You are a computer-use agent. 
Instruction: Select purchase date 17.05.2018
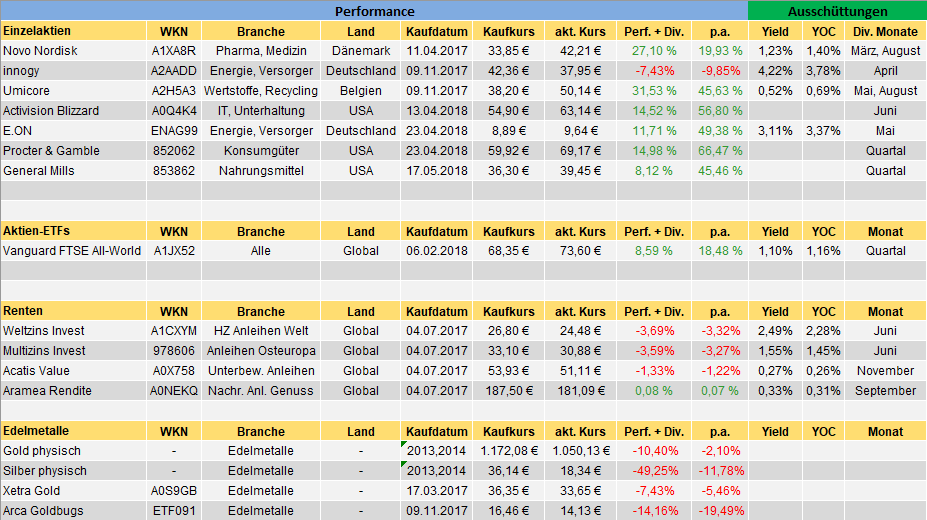coord(436,171)
